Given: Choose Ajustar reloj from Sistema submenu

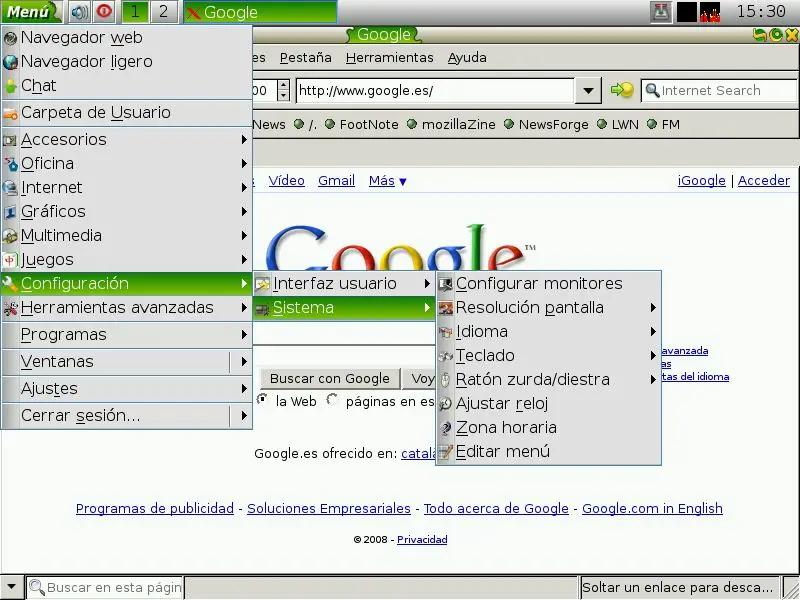Looking at the screenshot, I should coord(548,404).
